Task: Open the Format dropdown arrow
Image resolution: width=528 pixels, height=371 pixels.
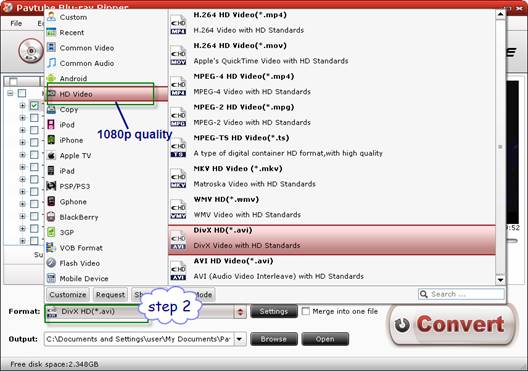Action: [240, 312]
